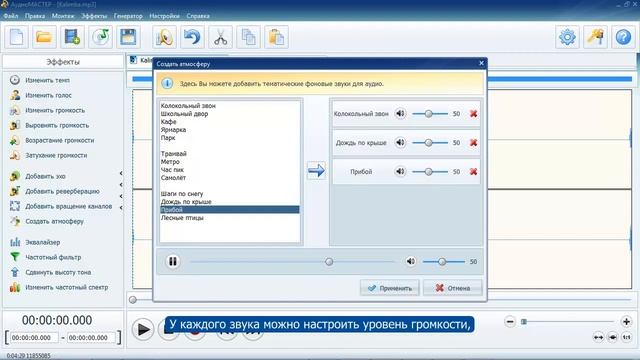Select Лесные птицы in sound list
640x360 pixels.
182,218
